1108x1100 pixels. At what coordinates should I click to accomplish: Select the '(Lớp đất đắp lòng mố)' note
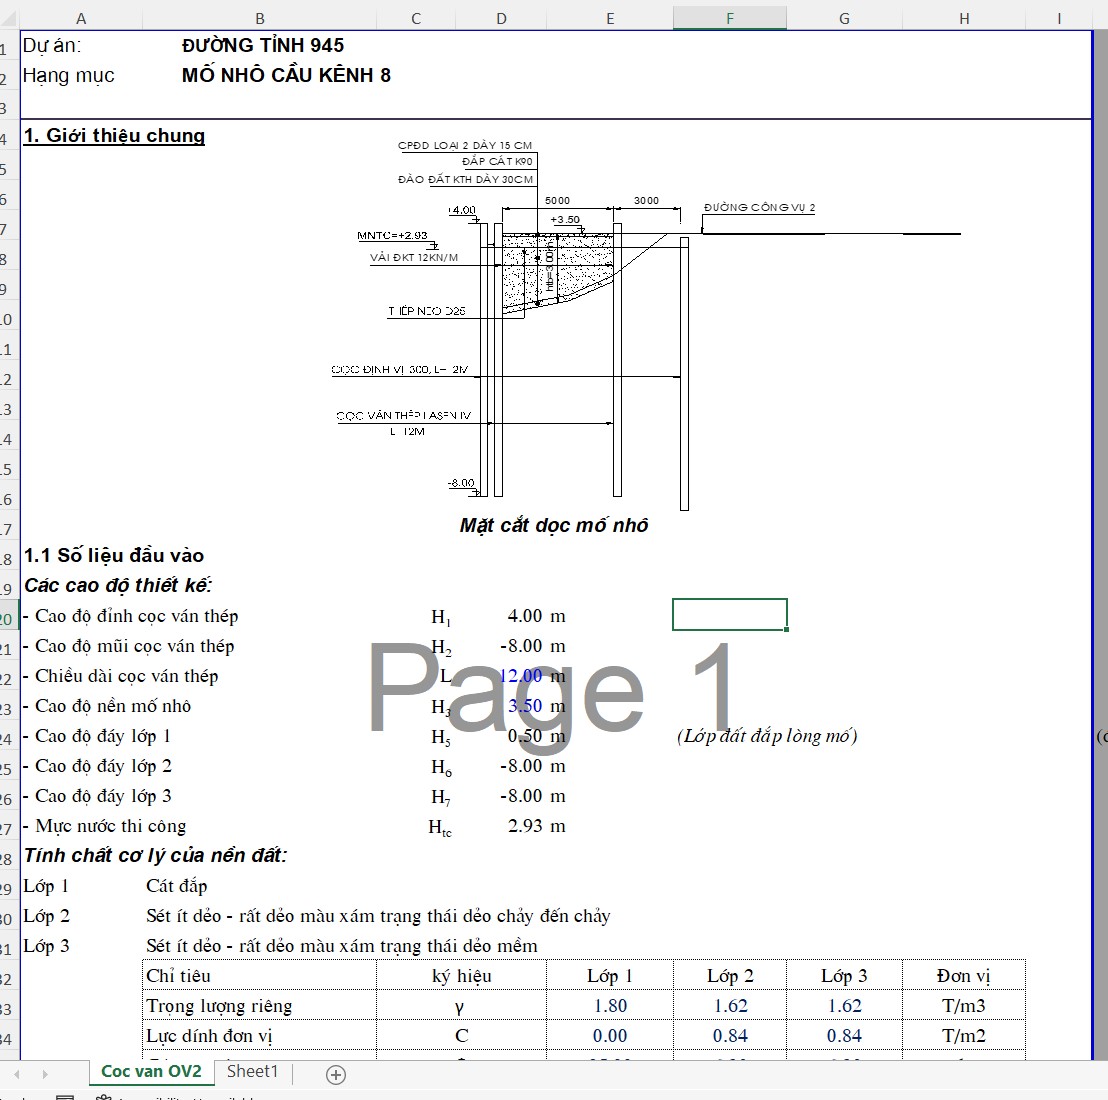[767, 737]
